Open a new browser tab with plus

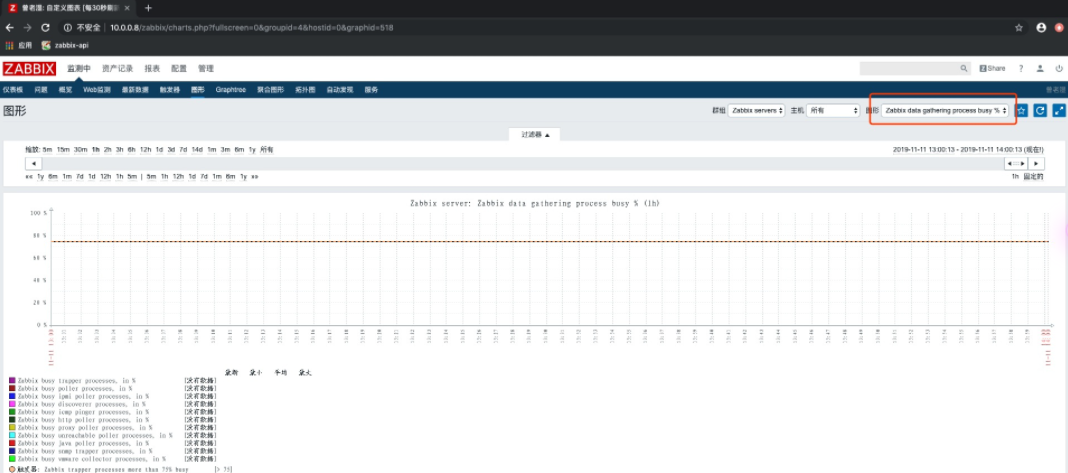point(148,8)
